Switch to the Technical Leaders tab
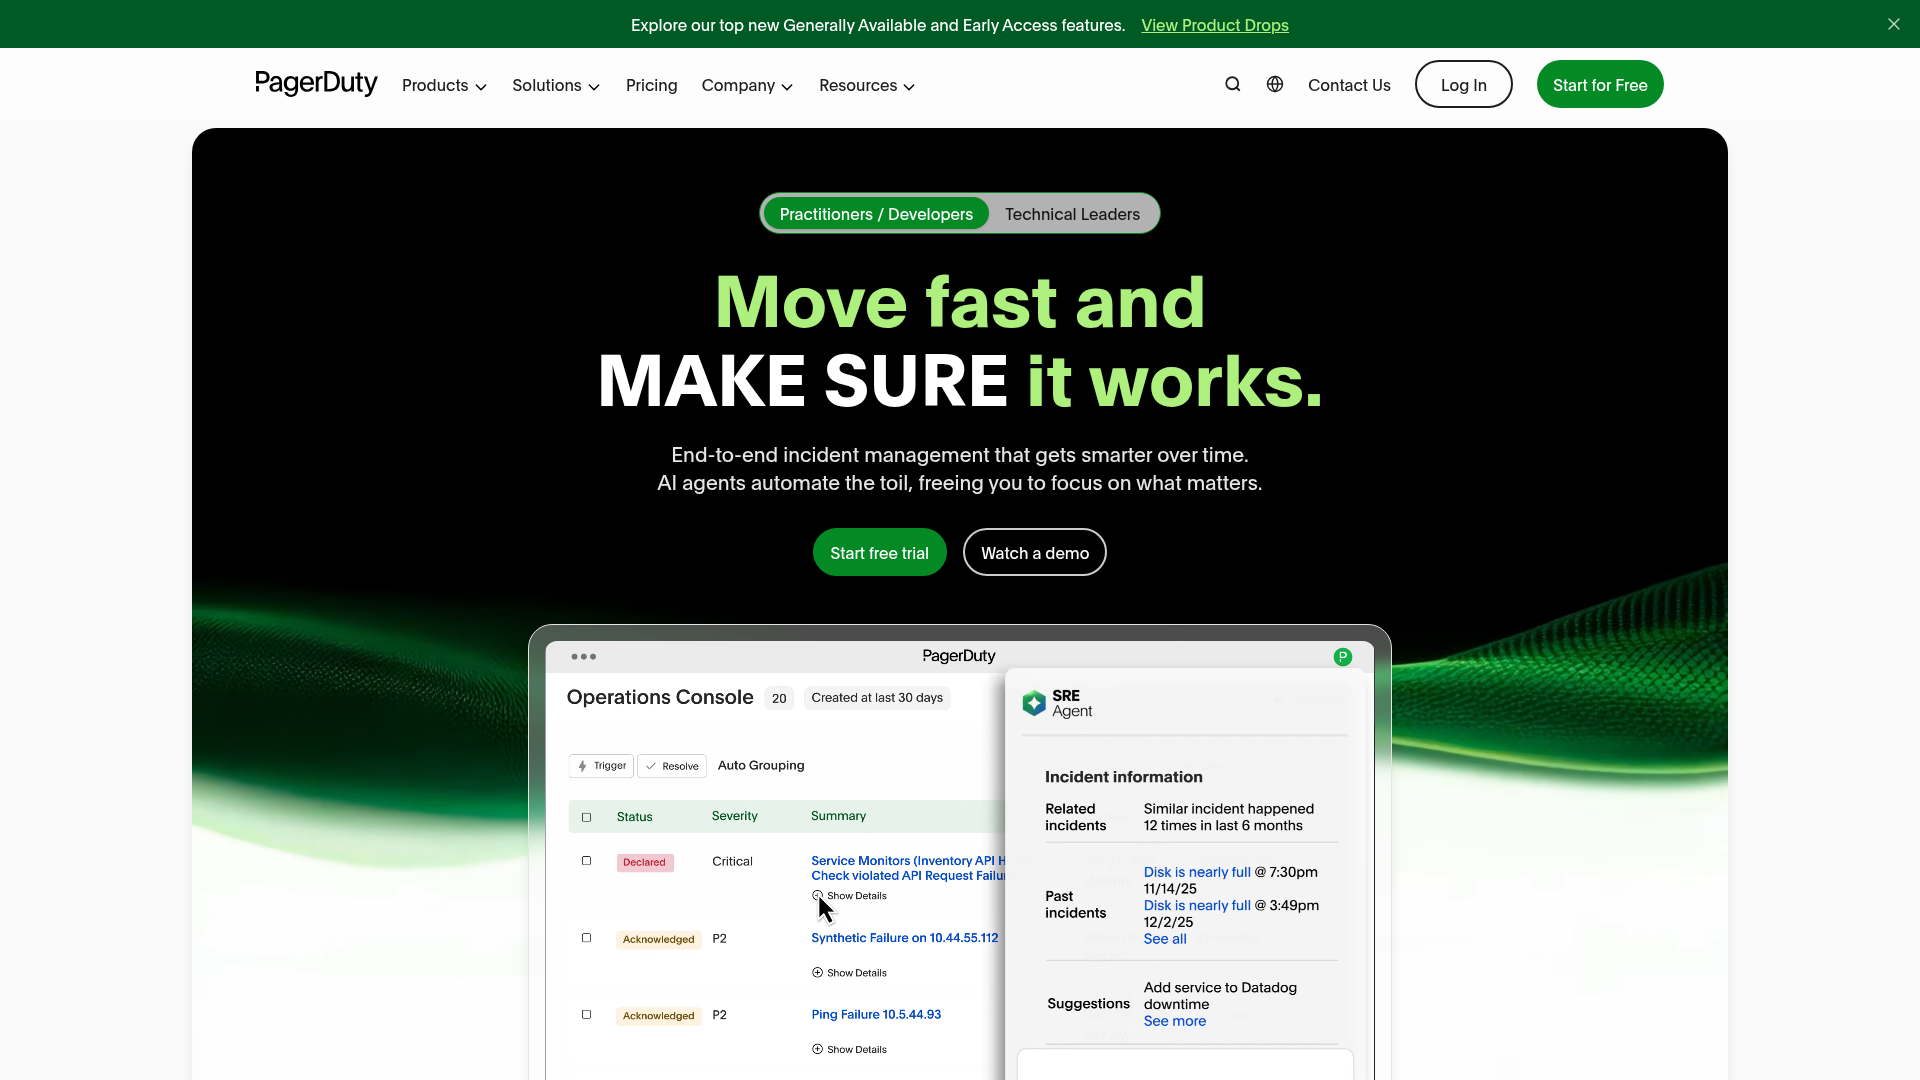This screenshot has width=1920, height=1080. point(1072,214)
